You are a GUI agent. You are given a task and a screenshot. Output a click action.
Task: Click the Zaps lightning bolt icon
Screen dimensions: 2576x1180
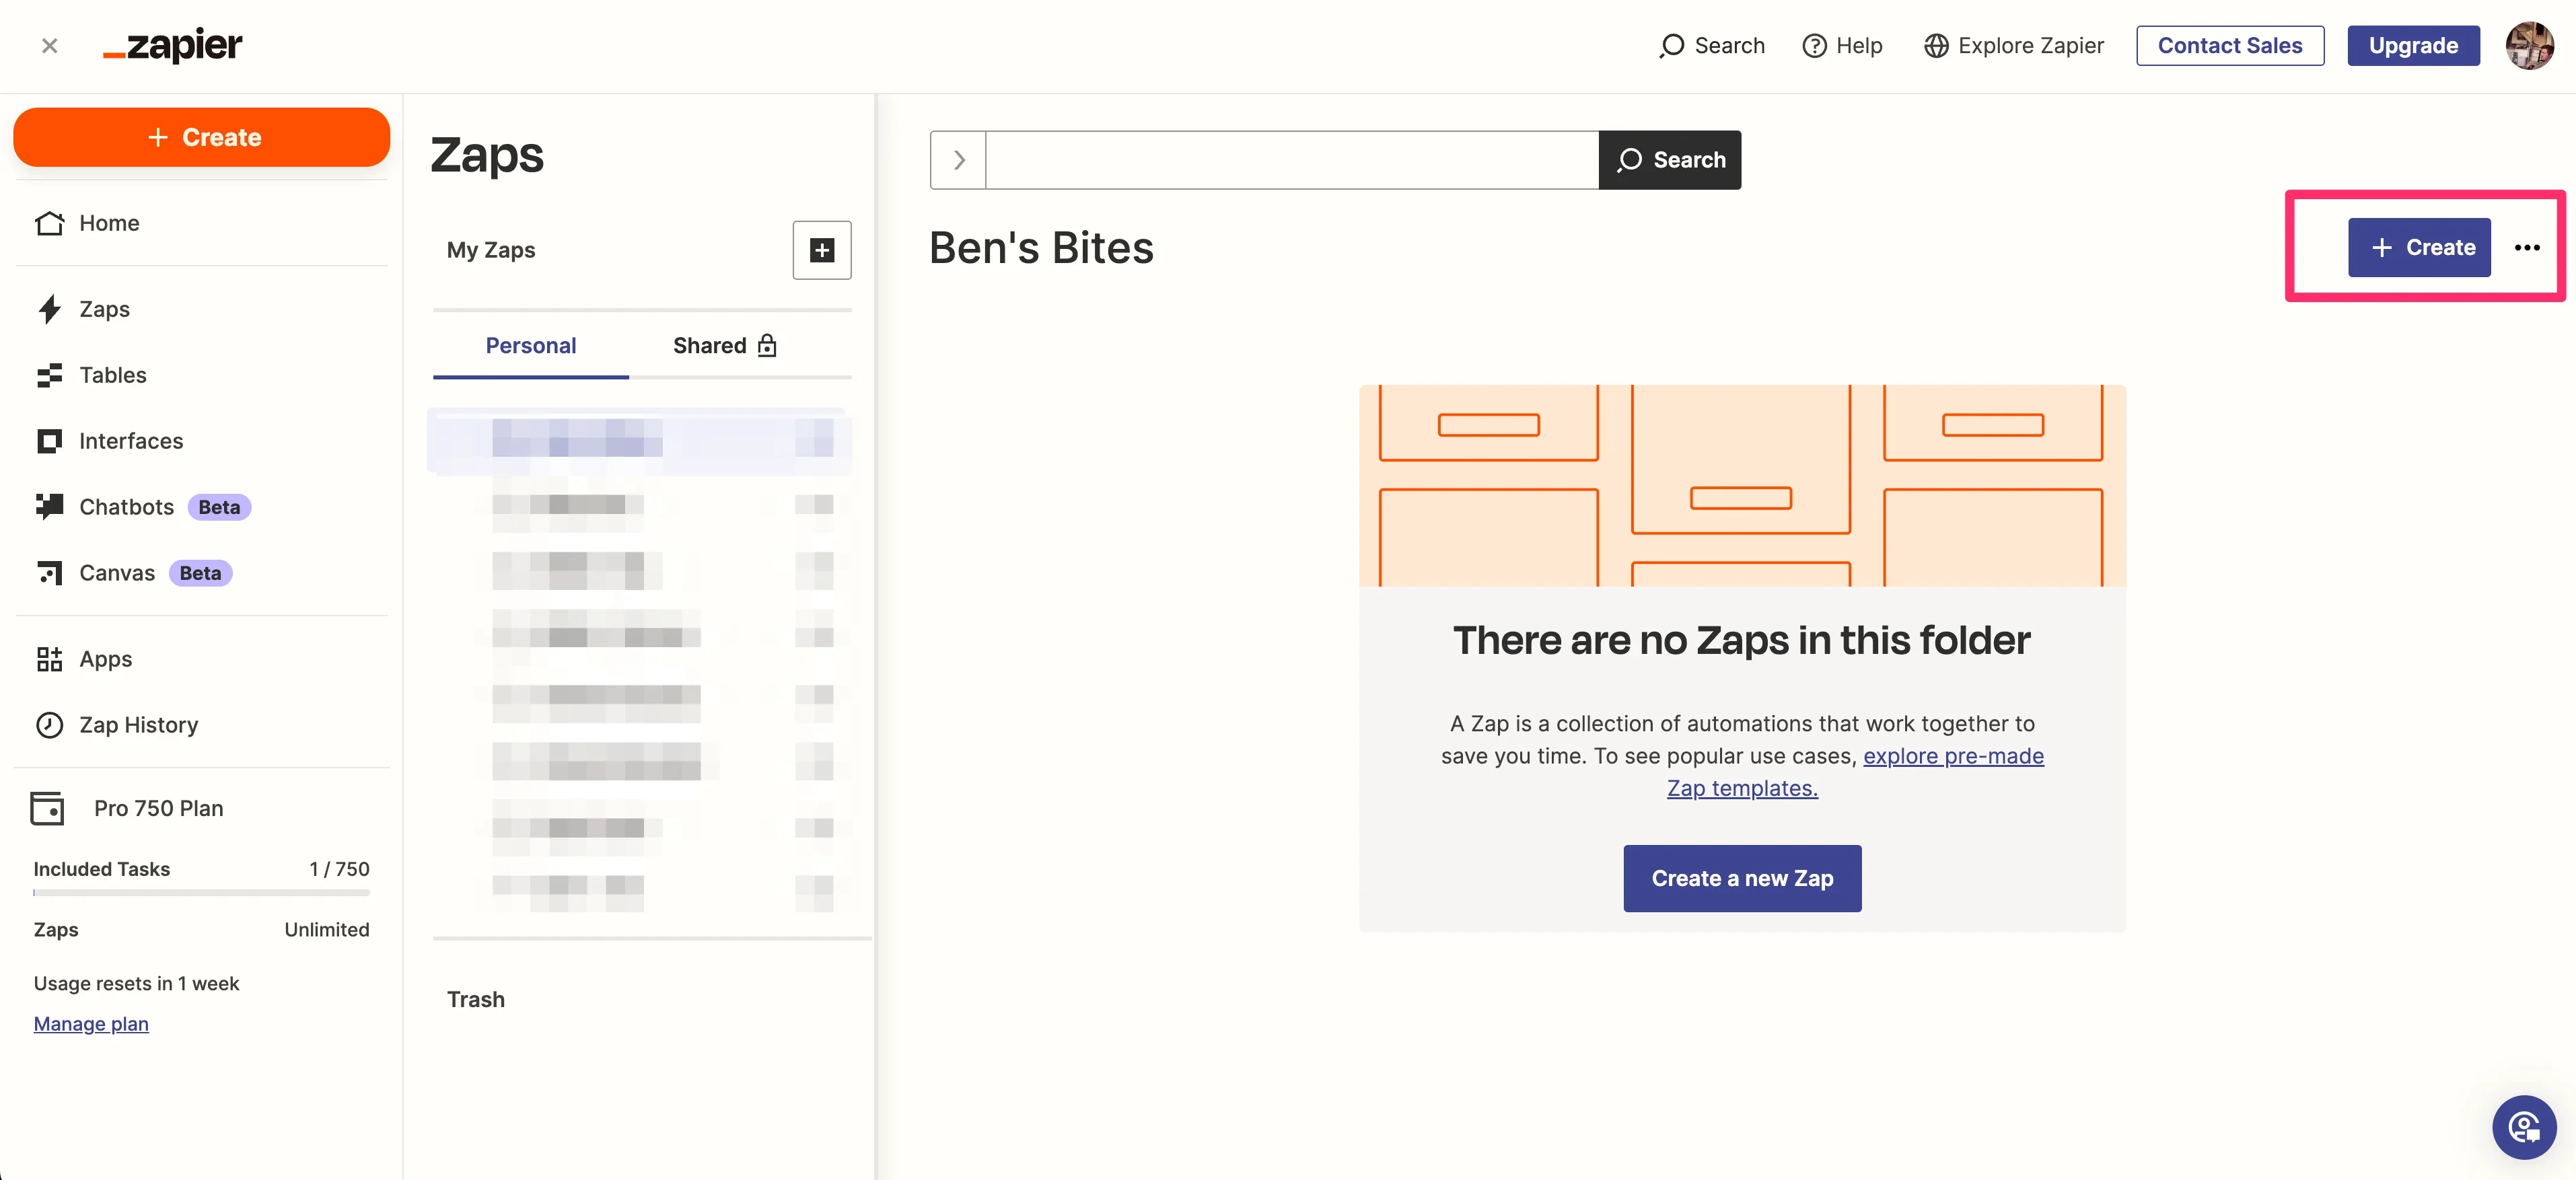pyautogui.click(x=49, y=309)
